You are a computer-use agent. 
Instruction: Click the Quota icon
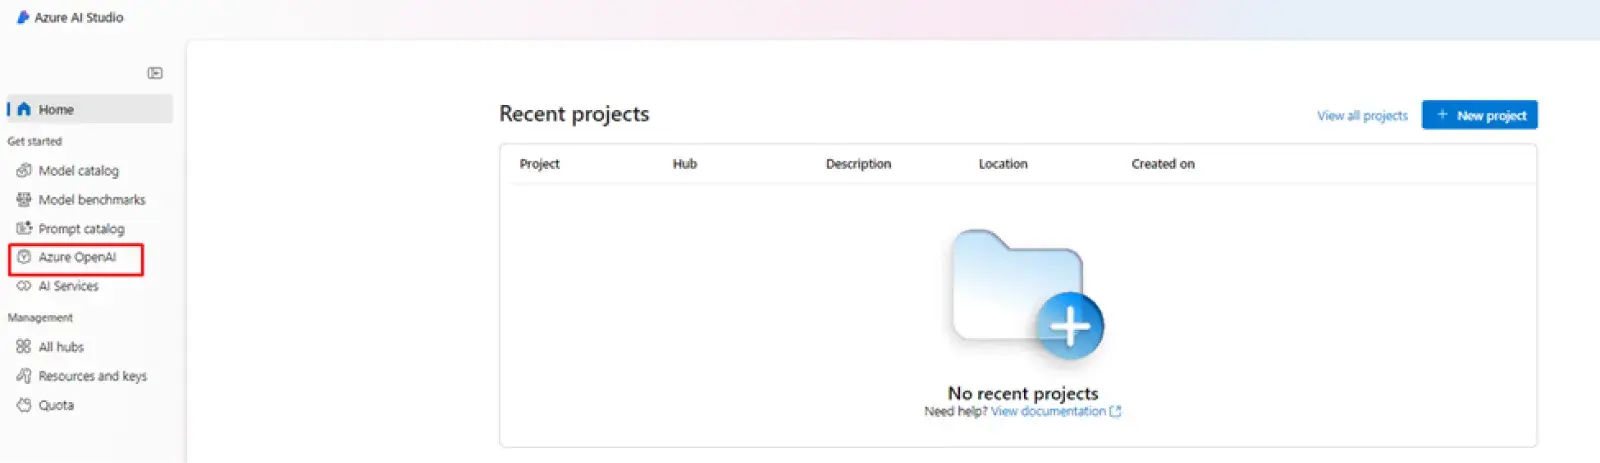tap(24, 405)
